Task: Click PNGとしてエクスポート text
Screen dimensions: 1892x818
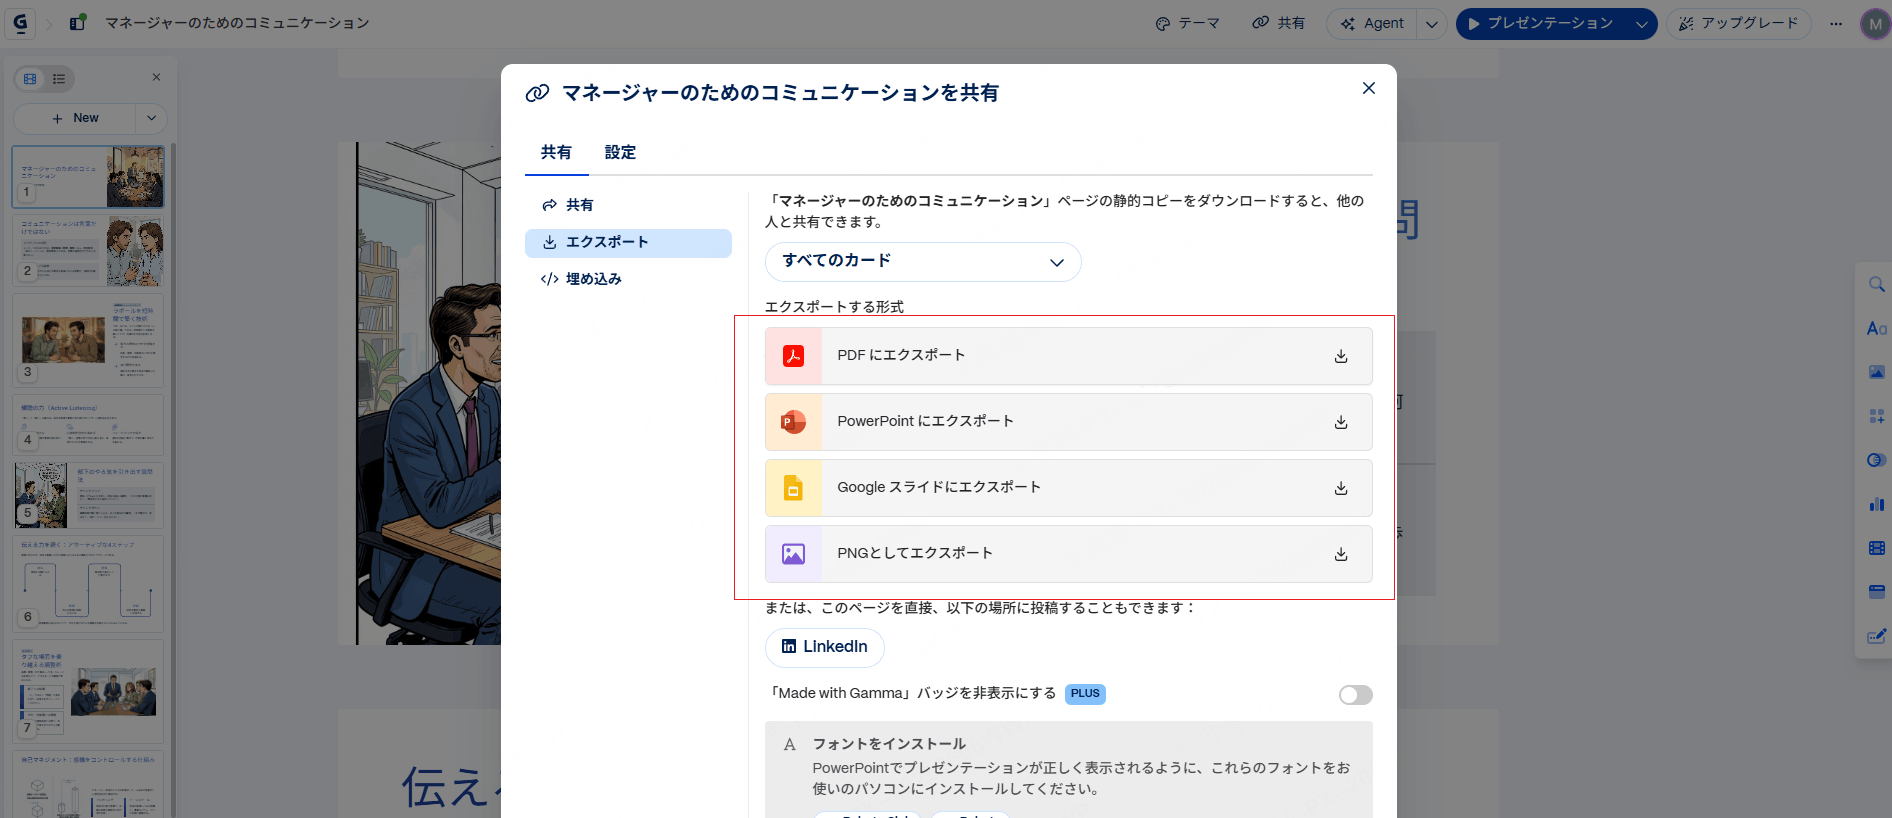Action: [x=915, y=553]
